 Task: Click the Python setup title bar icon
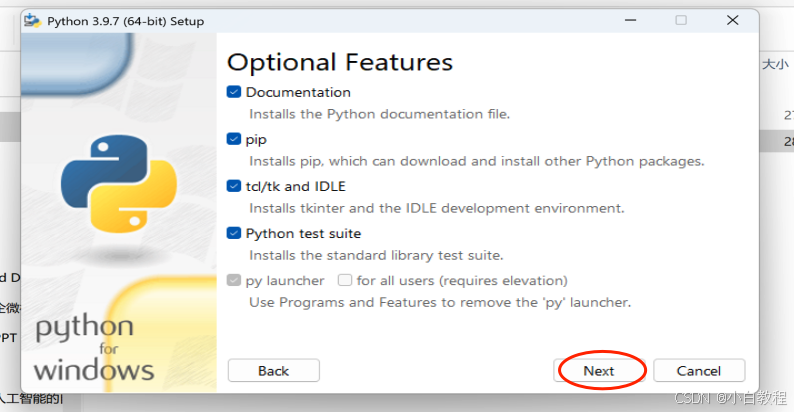point(32,21)
